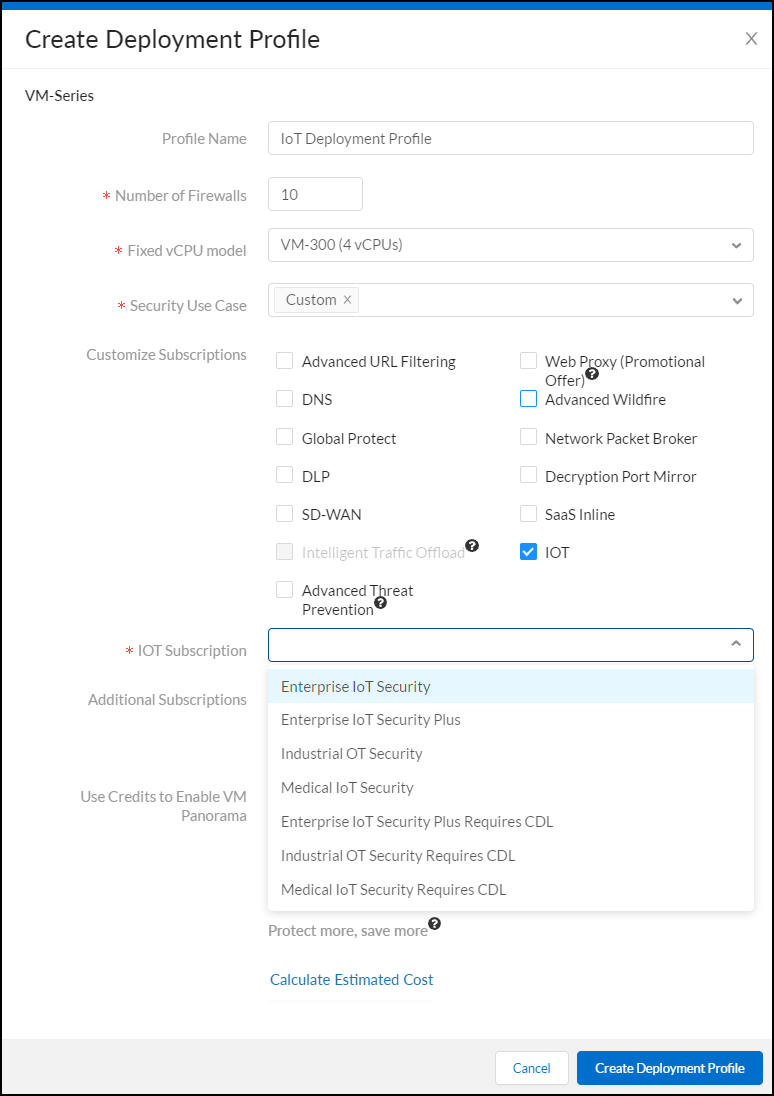Open the Security Use Case dropdown arrow

coord(736,300)
